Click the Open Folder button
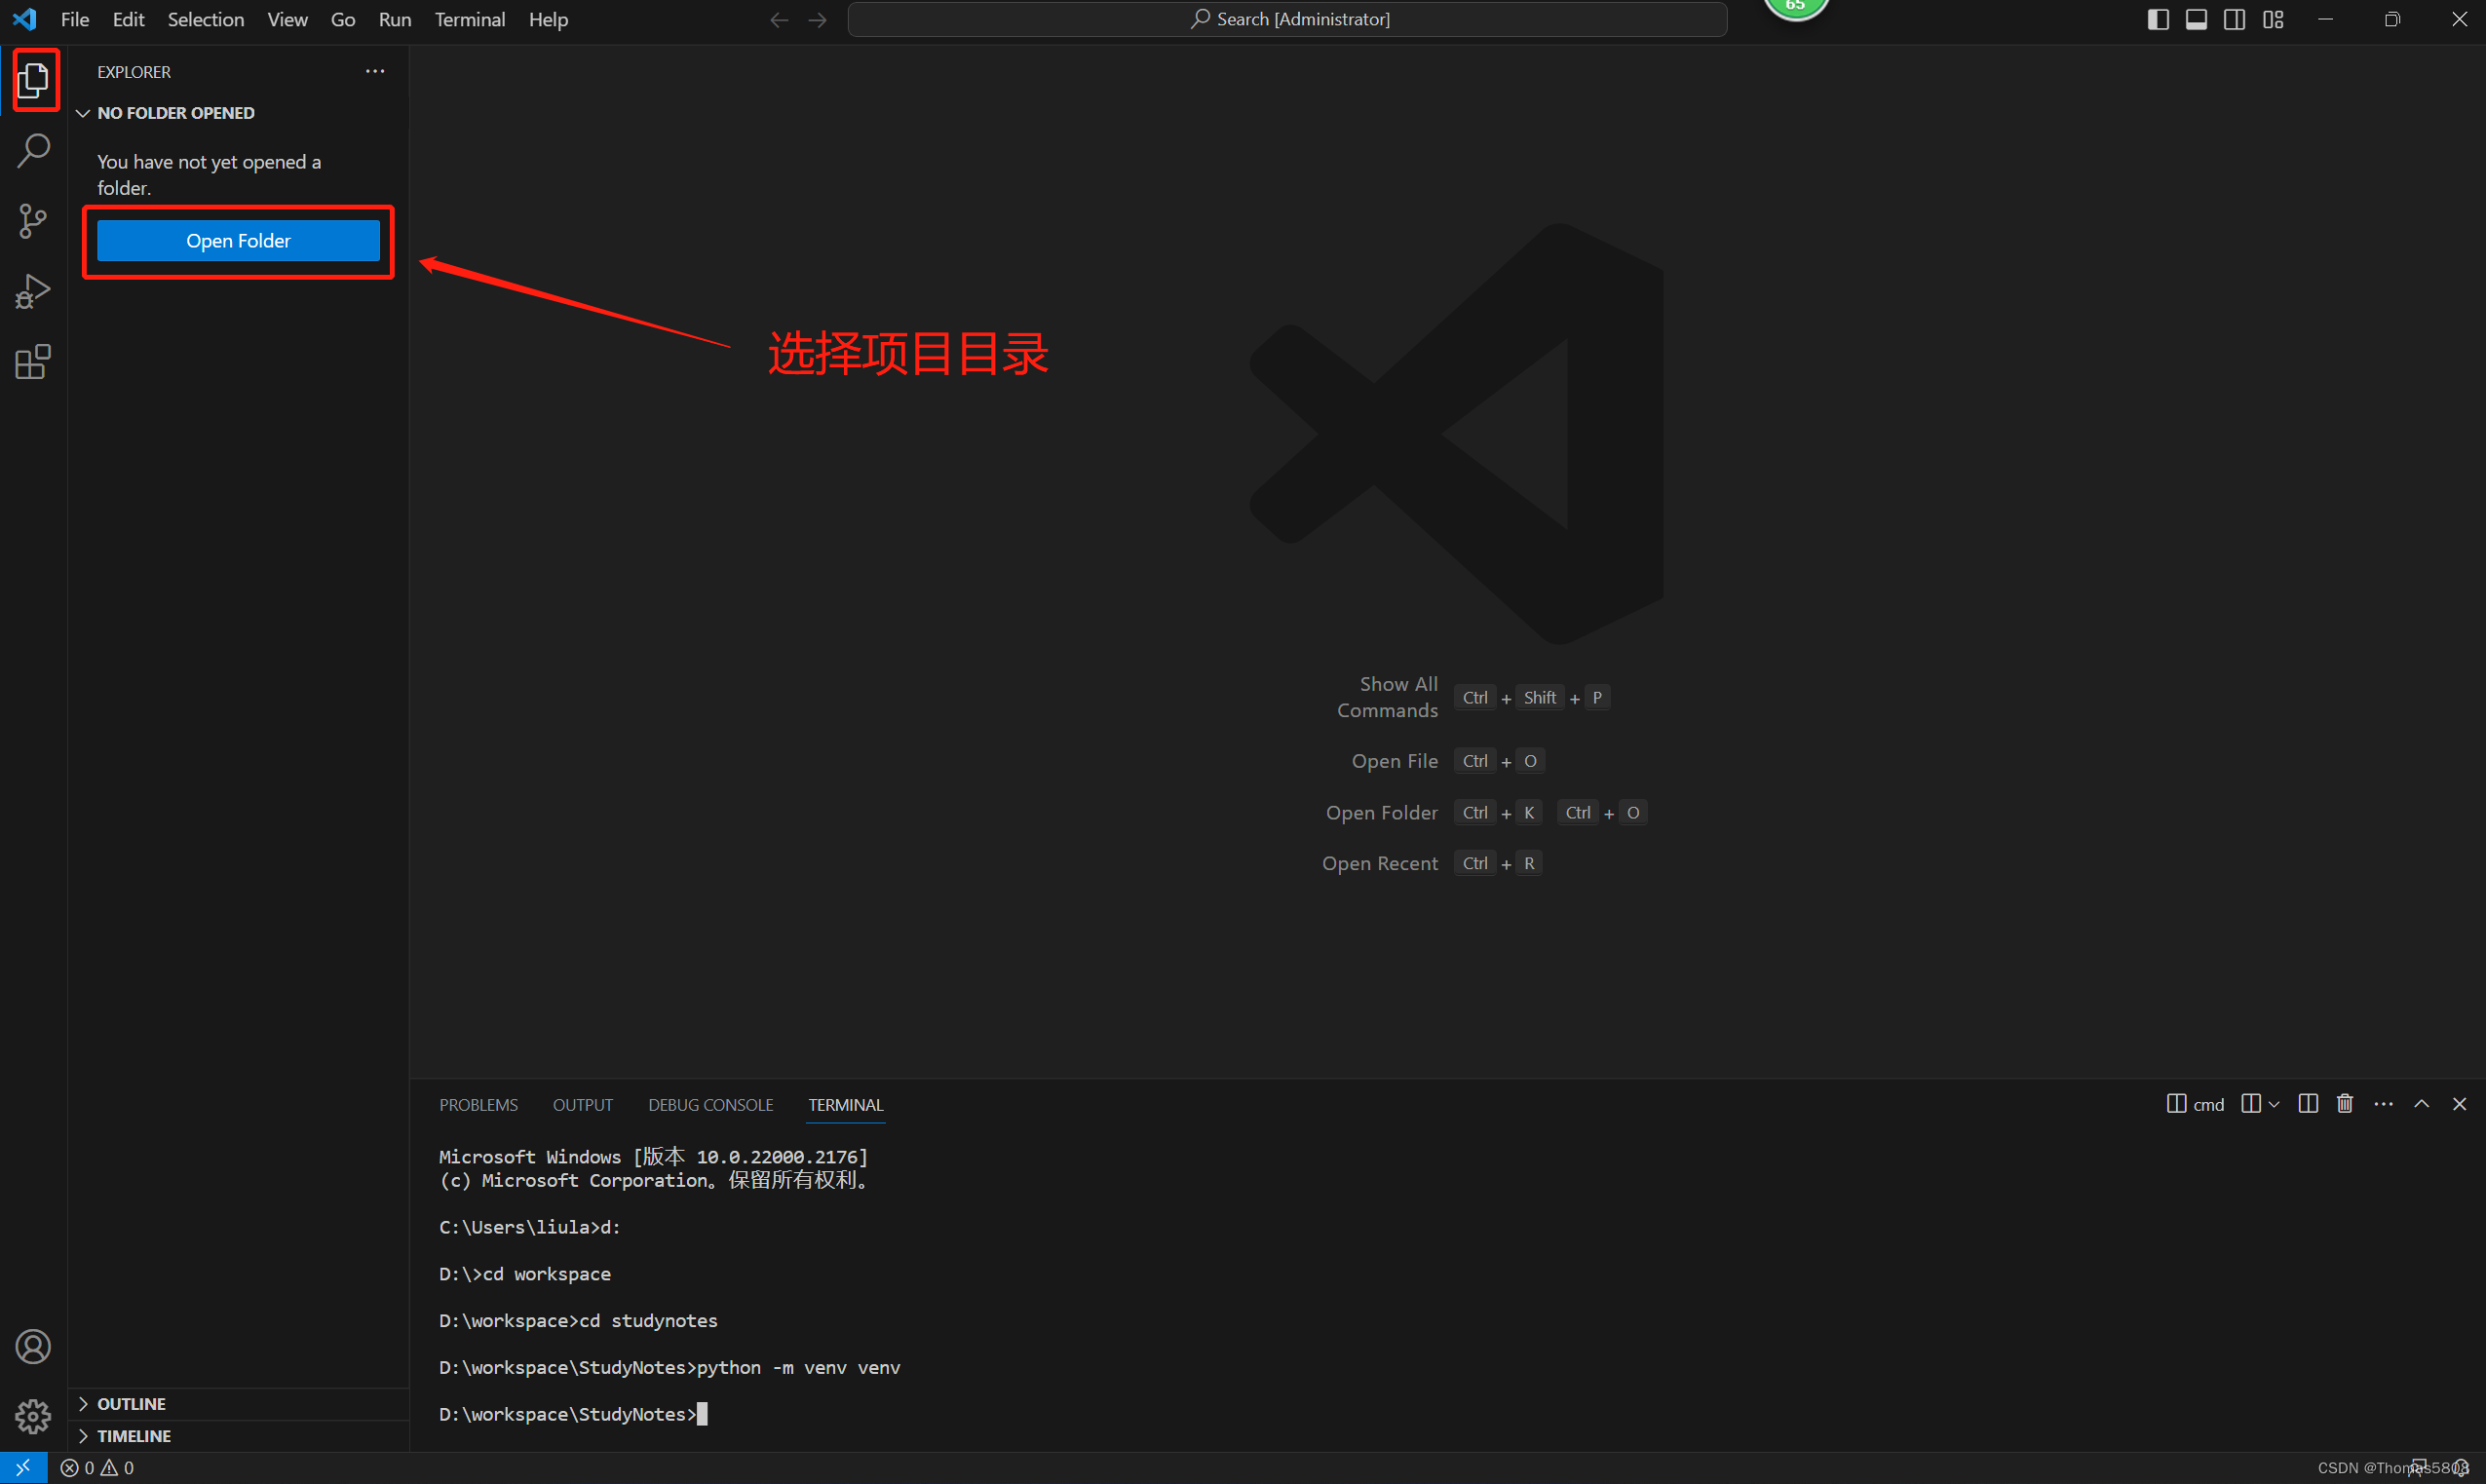This screenshot has height=1484, width=2486. coord(238,241)
